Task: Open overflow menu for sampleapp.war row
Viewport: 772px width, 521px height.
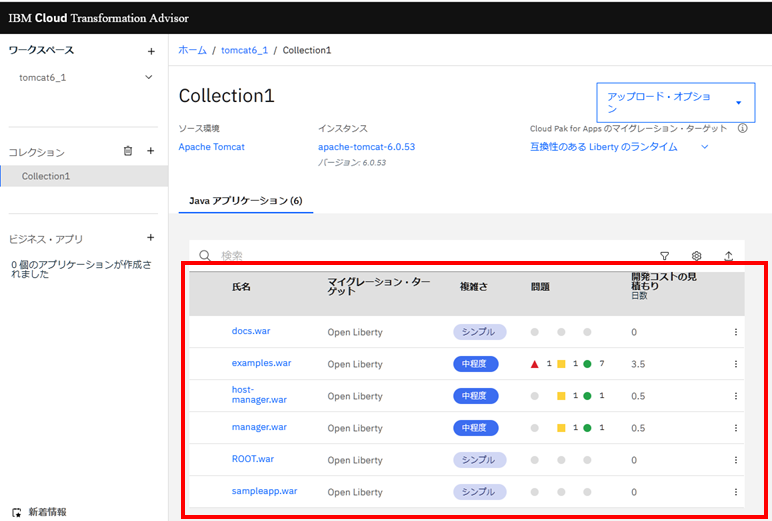Action: tap(736, 492)
